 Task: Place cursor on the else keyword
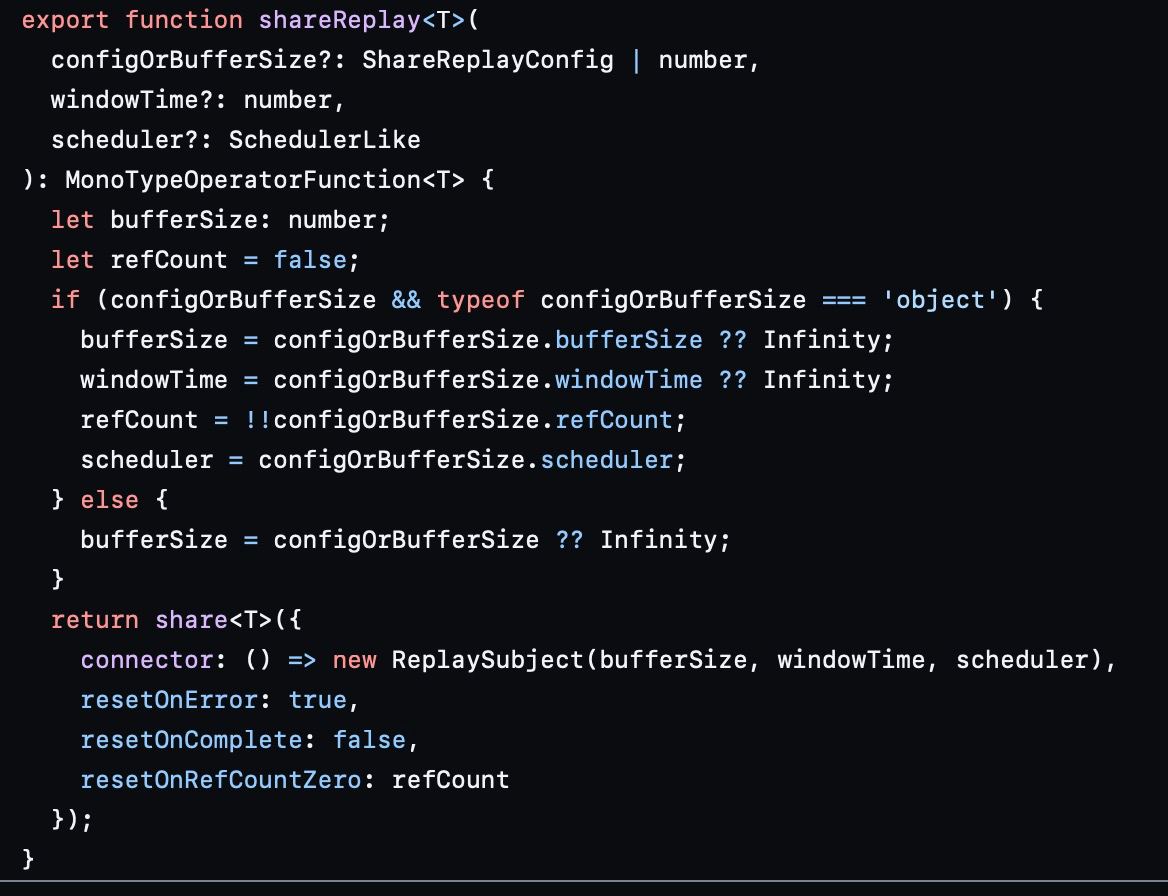pyautogui.click(x=110, y=500)
